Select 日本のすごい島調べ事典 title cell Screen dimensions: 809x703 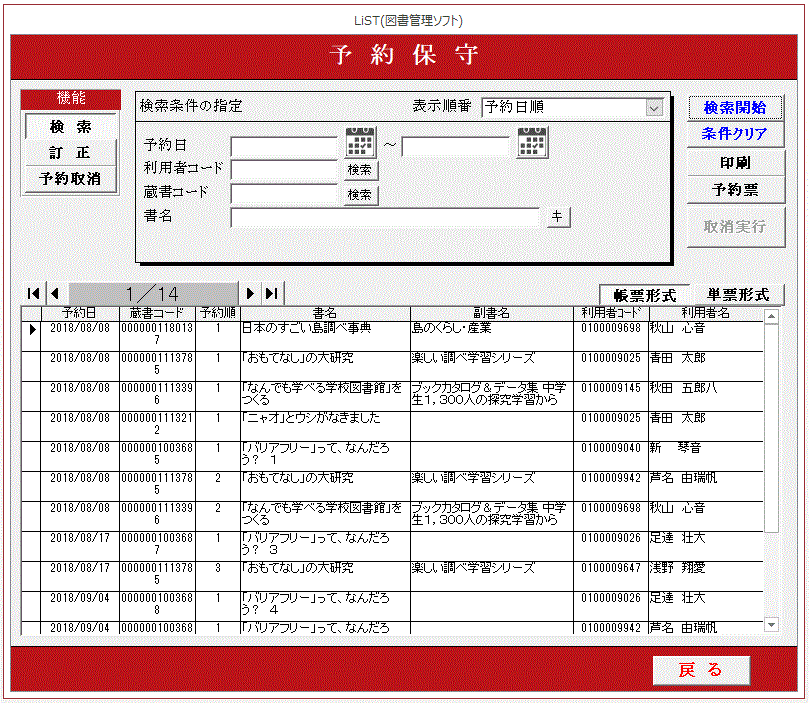click(325, 336)
